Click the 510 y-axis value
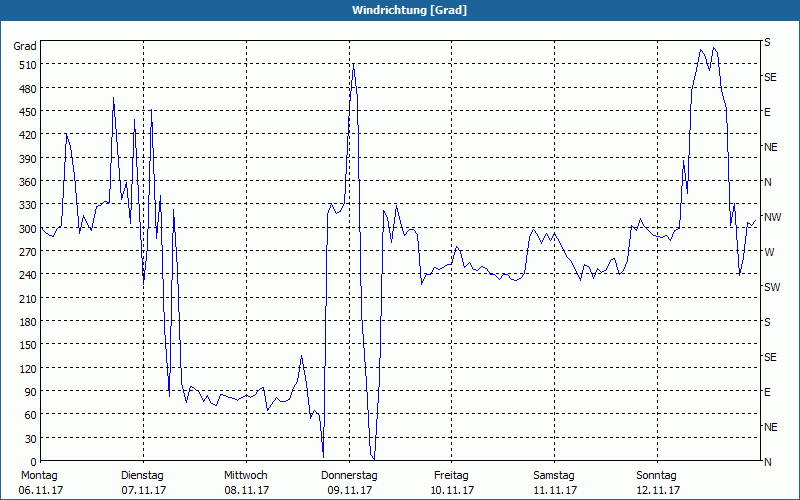The image size is (800, 500). 28,65
